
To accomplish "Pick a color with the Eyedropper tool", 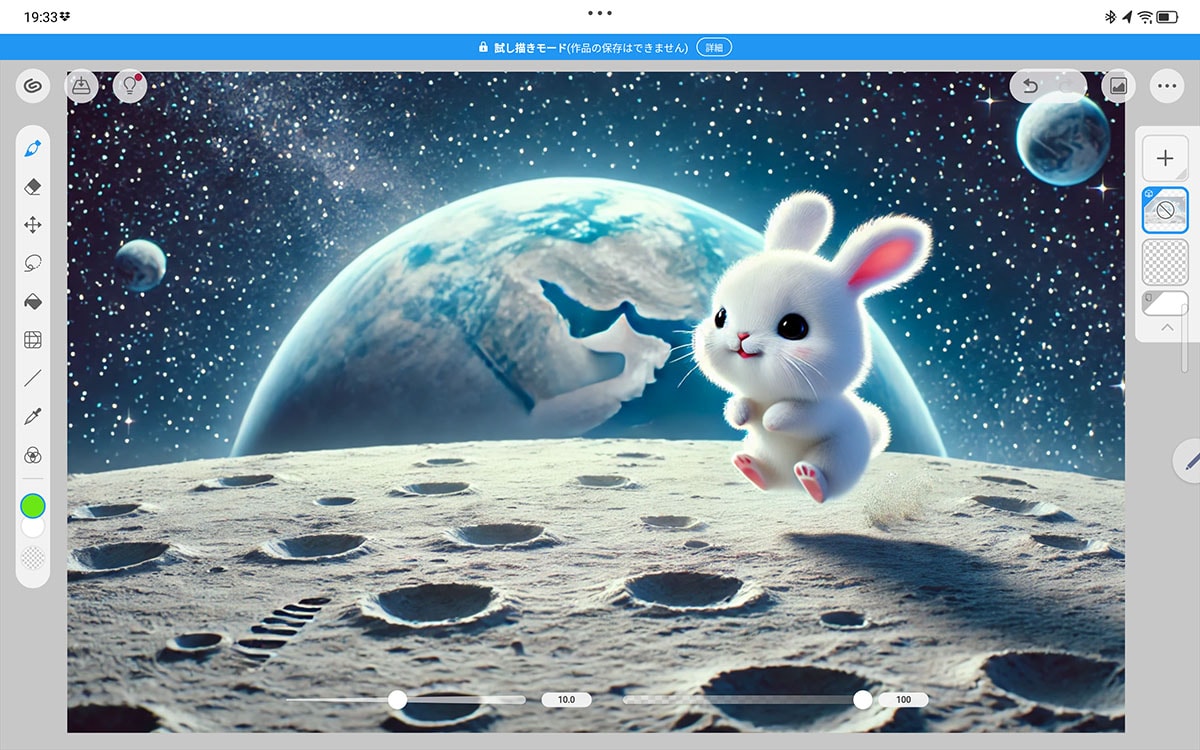I will point(31,415).
